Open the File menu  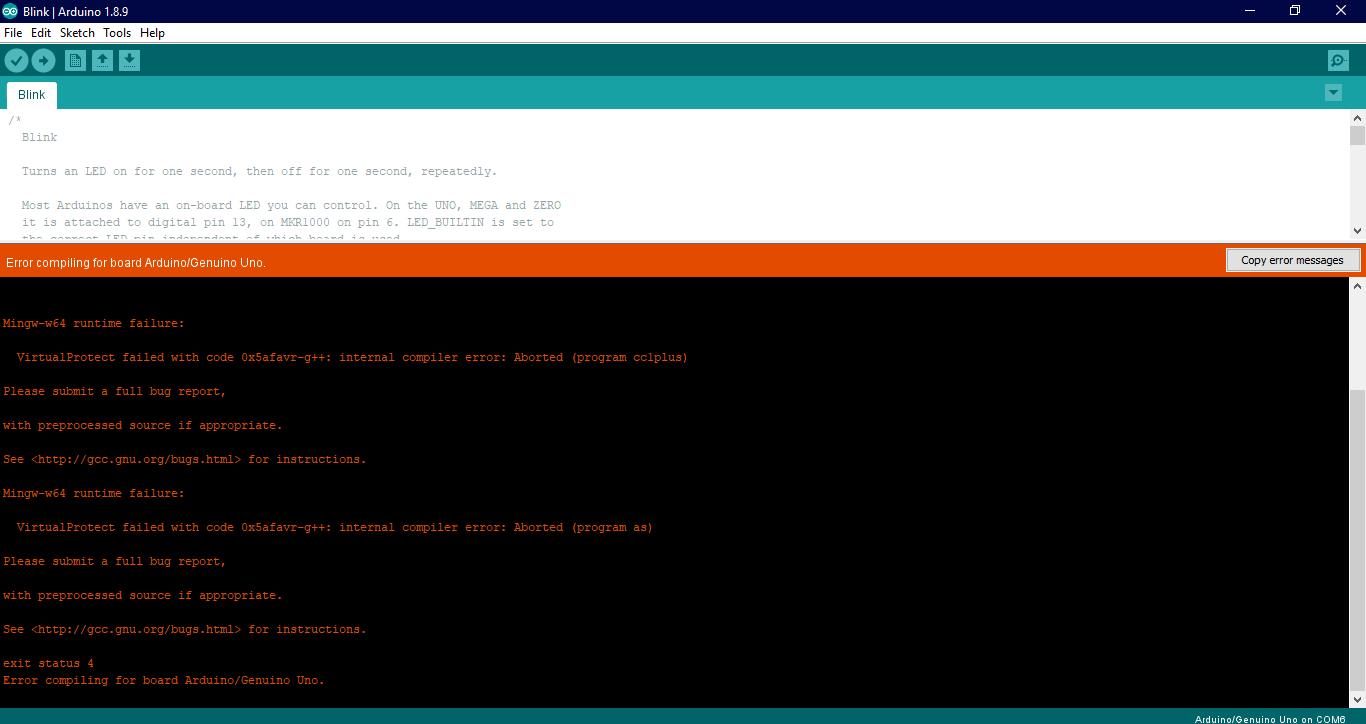click(13, 32)
